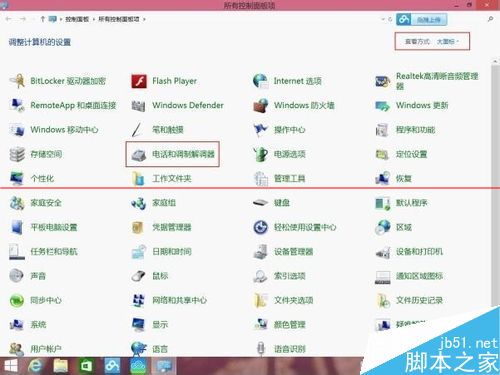Click the forward navigation arrow
This screenshot has height=375, width=500.
click(x=23, y=19)
